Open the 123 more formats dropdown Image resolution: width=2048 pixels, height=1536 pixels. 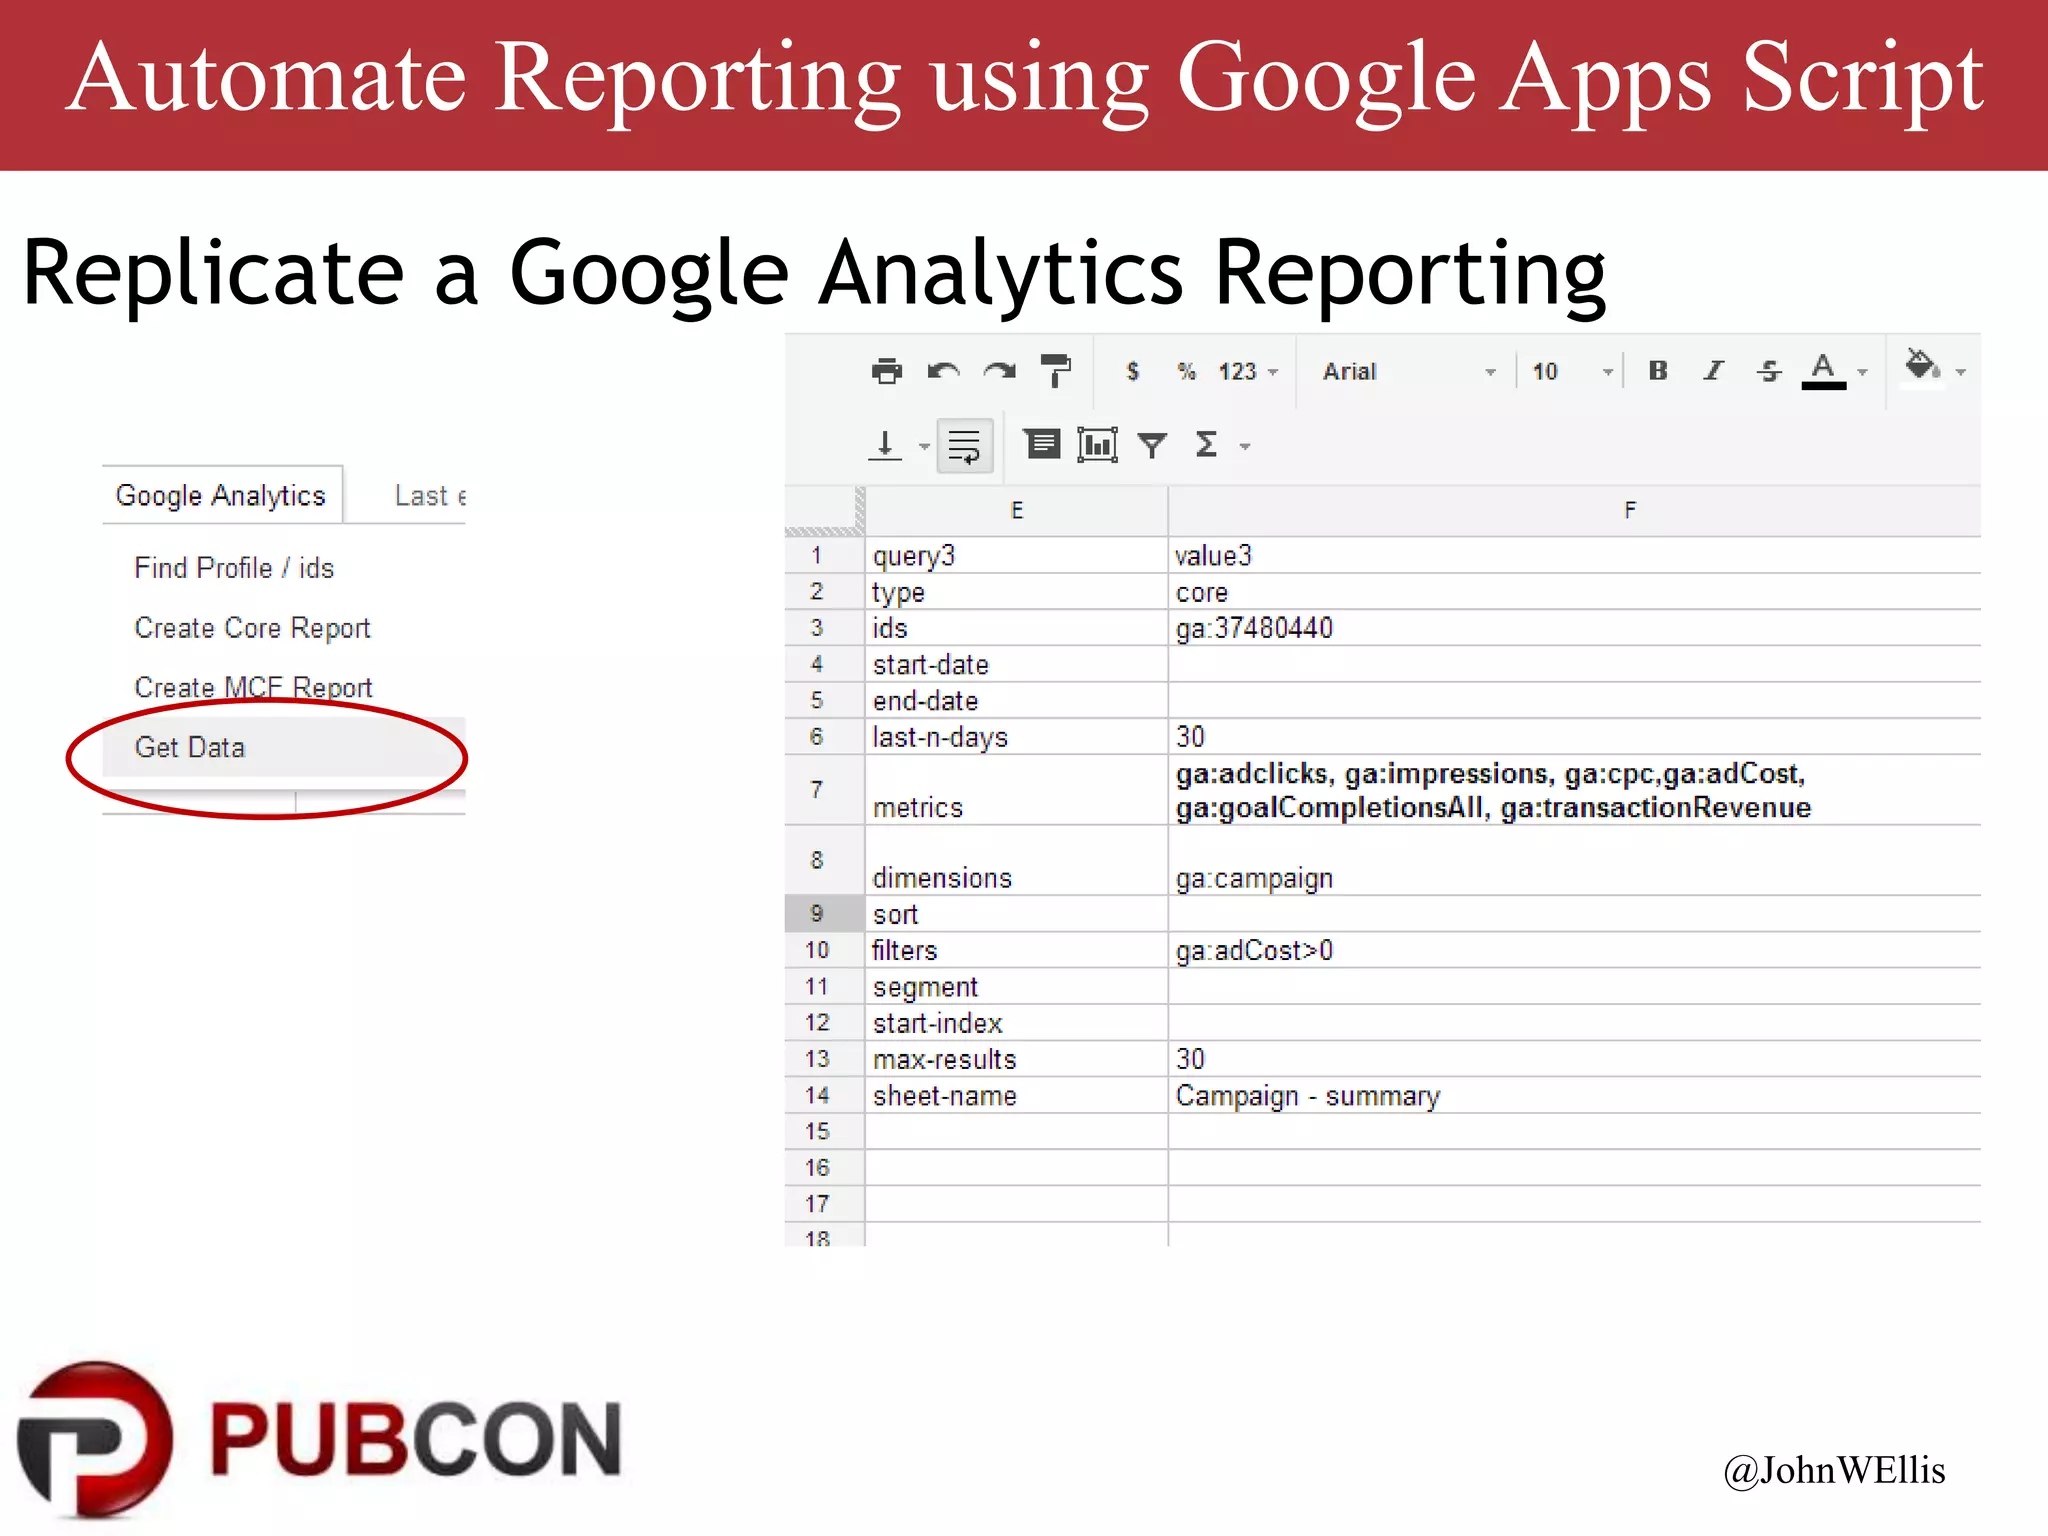click(x=1247, y=371)
